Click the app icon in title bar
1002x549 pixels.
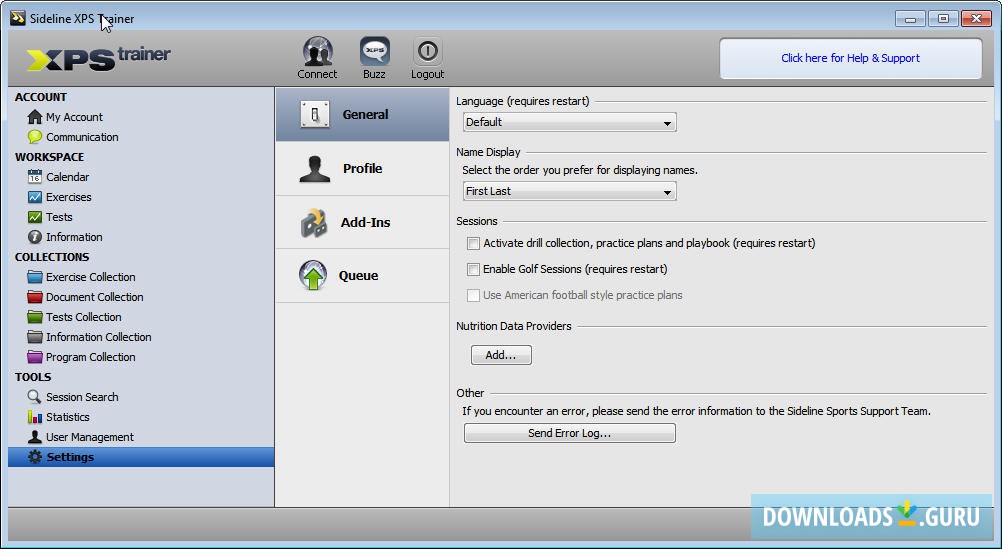click(18, 18)
